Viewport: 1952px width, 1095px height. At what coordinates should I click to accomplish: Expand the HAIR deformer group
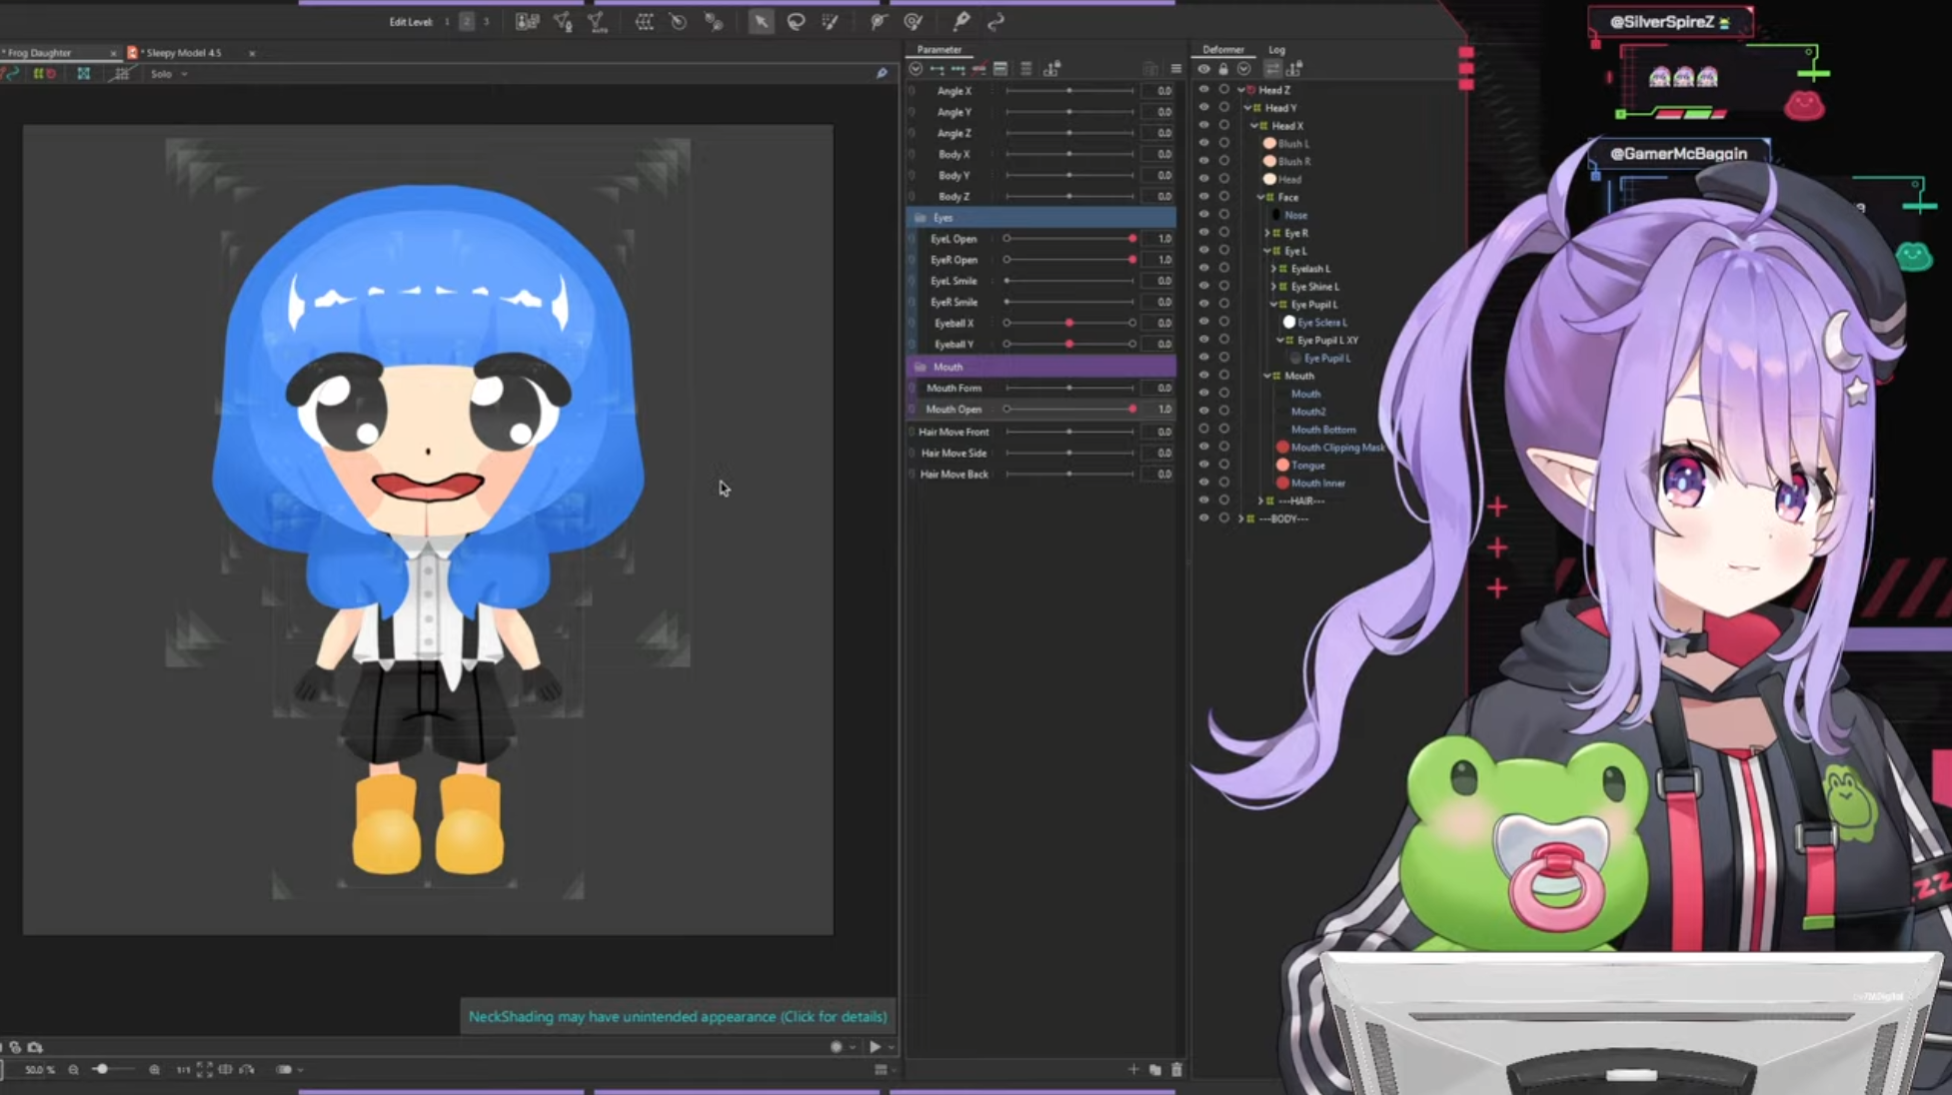coord(1260,500)
